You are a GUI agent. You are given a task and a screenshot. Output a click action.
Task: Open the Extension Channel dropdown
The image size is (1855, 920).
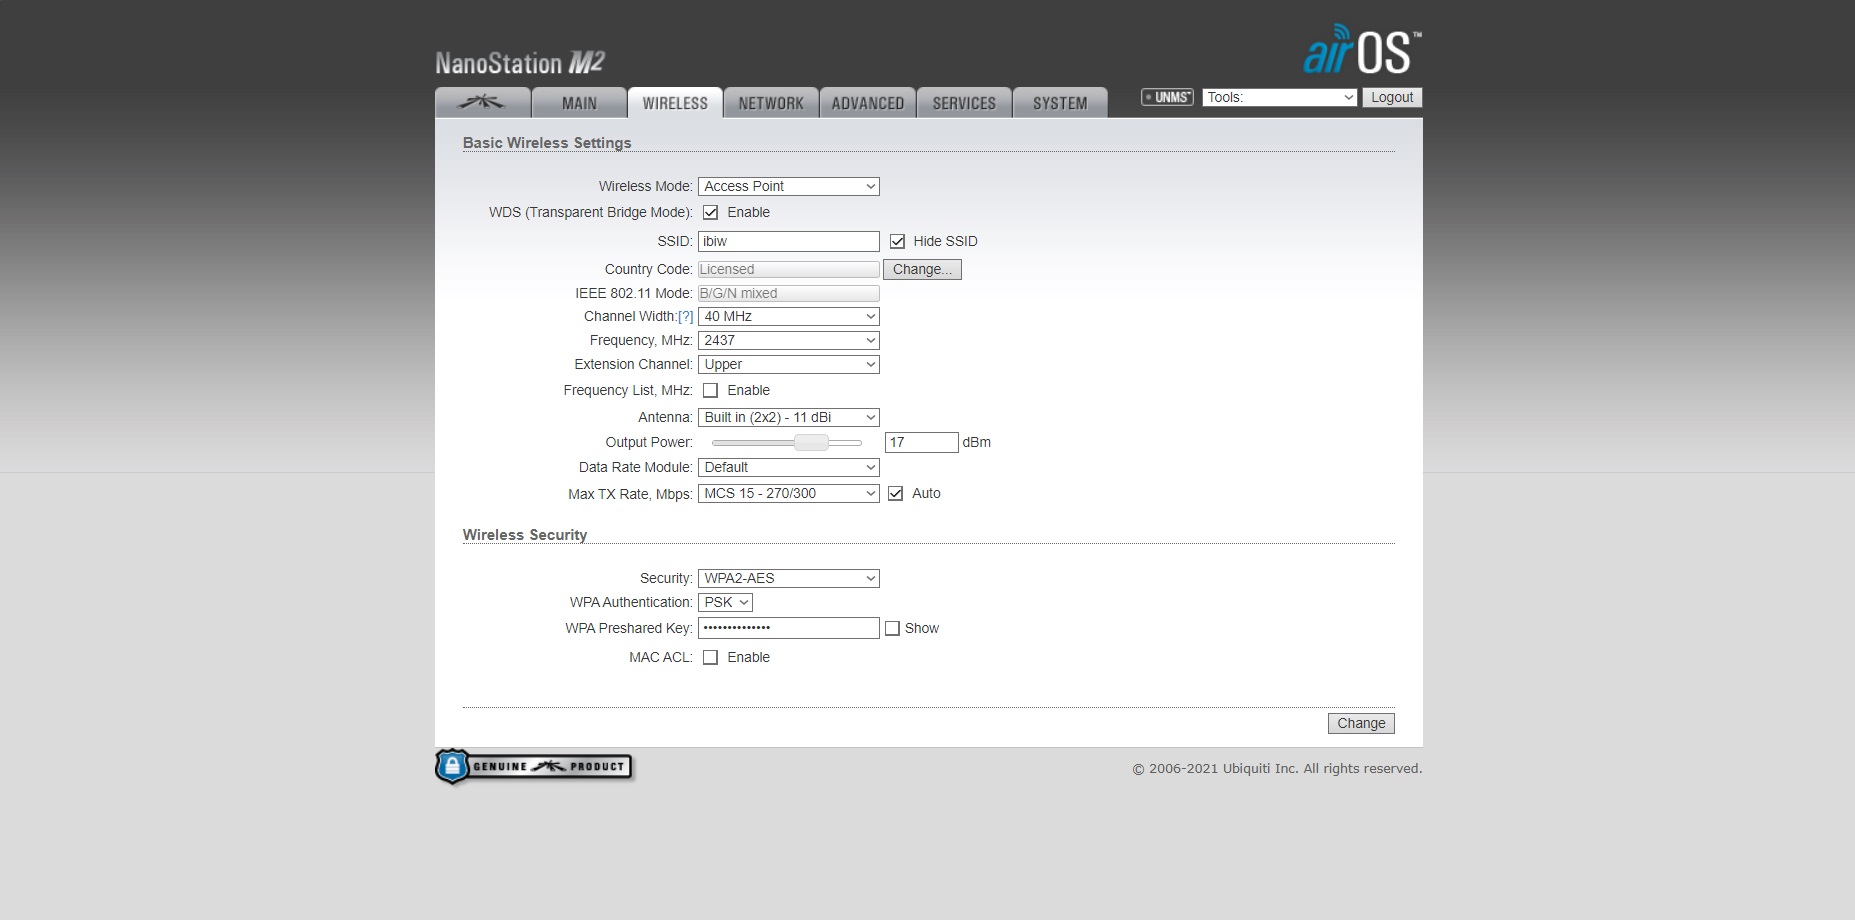pos(789,364)
